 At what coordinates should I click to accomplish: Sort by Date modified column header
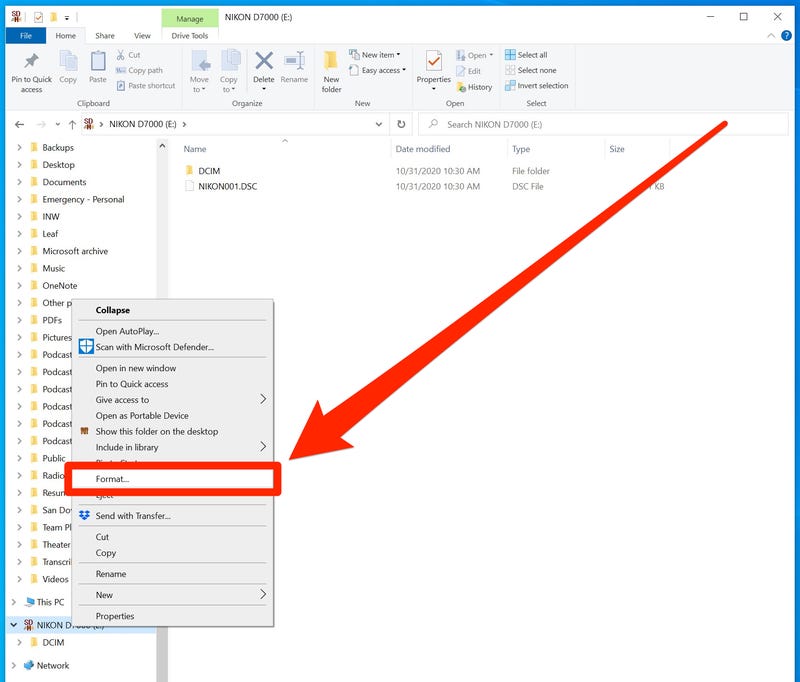coord(423,149)
